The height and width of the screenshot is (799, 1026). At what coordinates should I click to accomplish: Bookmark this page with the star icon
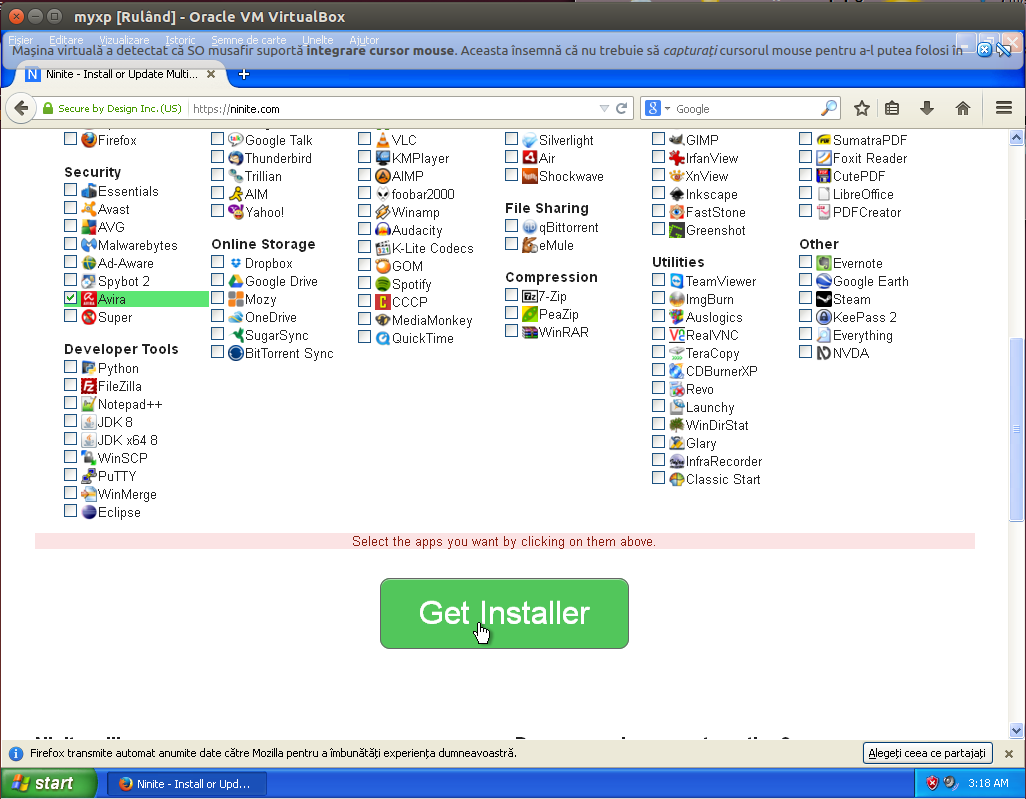[x=862, y=108]
